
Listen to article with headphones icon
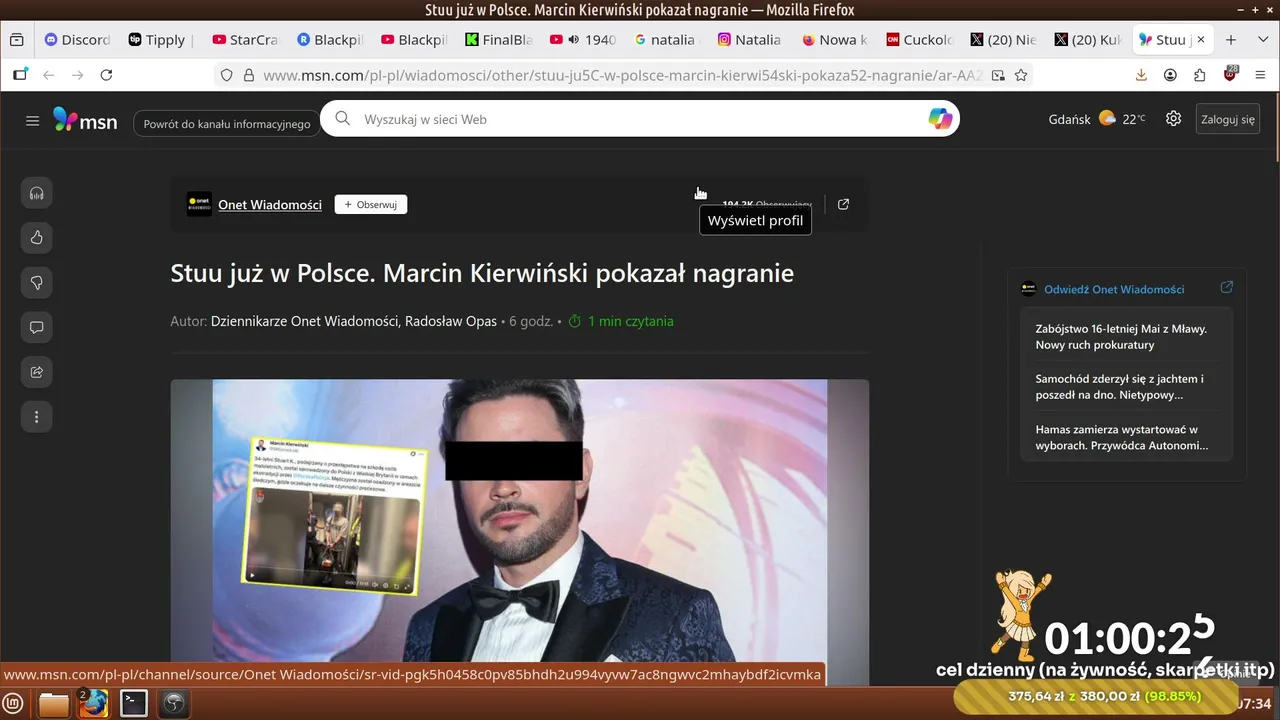tap(37, 193)
